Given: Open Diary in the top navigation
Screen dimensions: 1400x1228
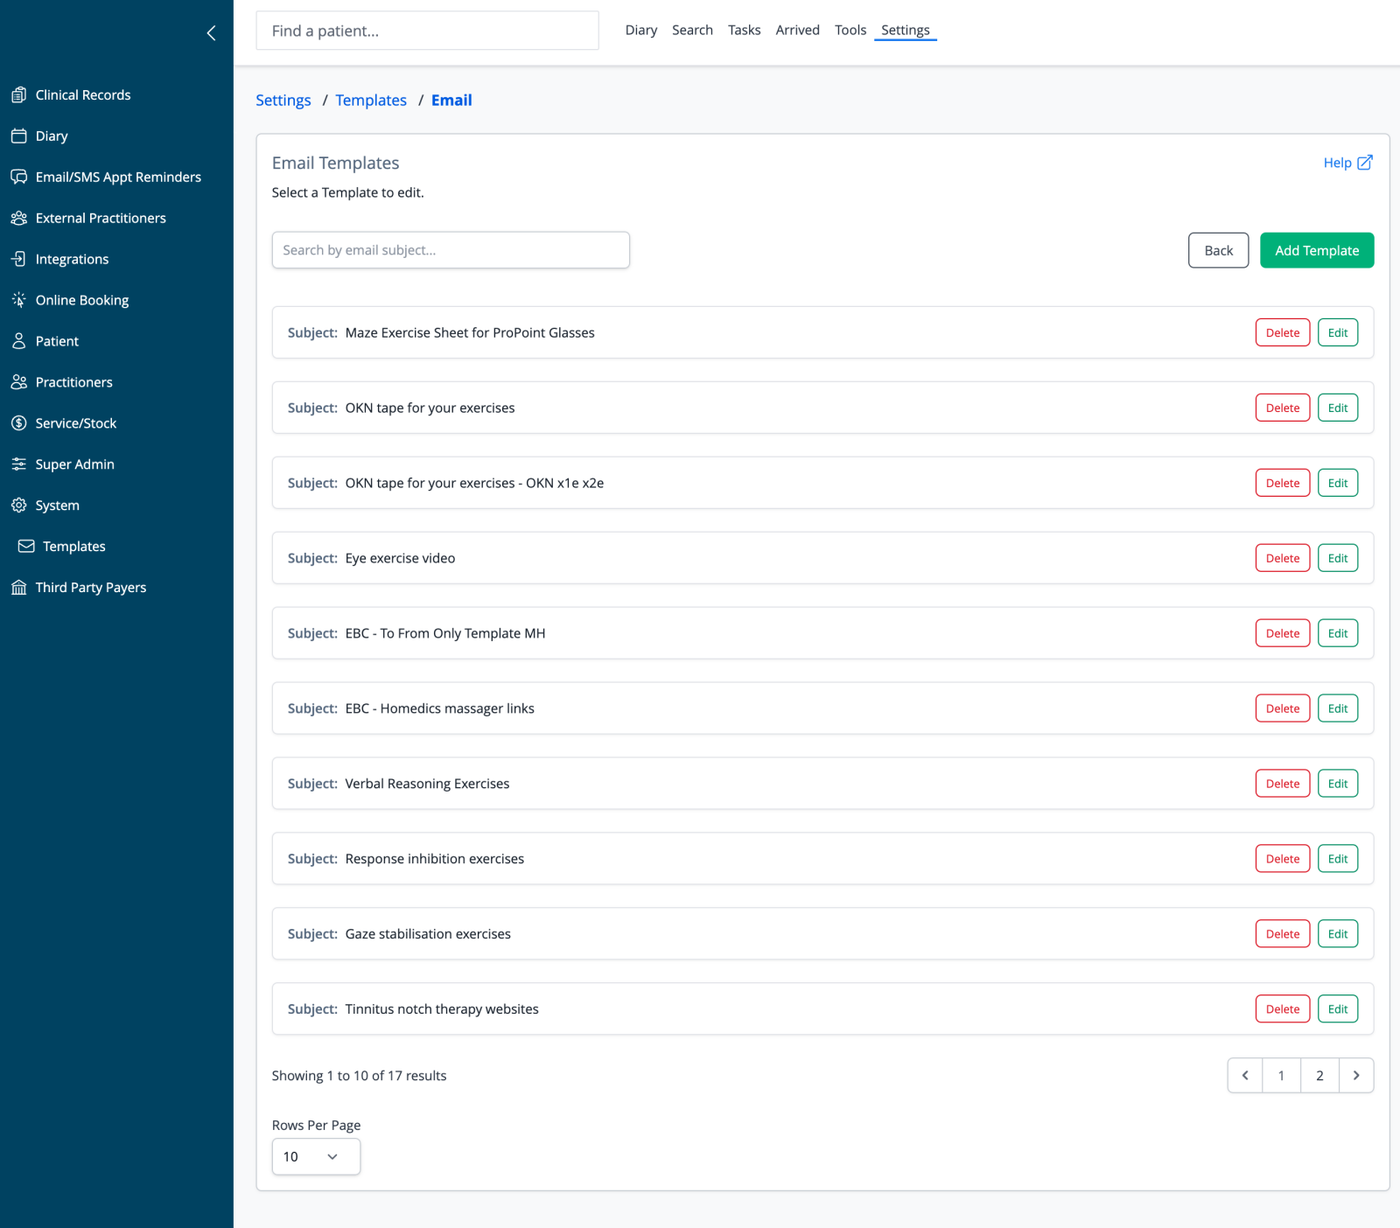Looking at the screenshot, I should 641,30.
